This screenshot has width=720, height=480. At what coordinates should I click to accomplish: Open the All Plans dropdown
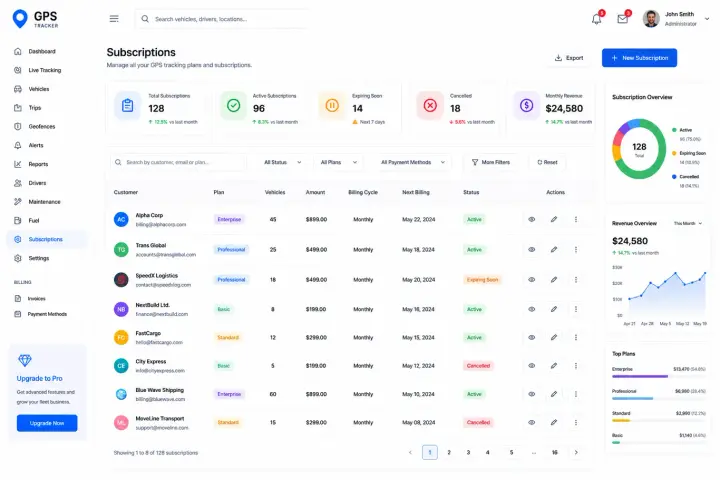click(x=338, y=163)
